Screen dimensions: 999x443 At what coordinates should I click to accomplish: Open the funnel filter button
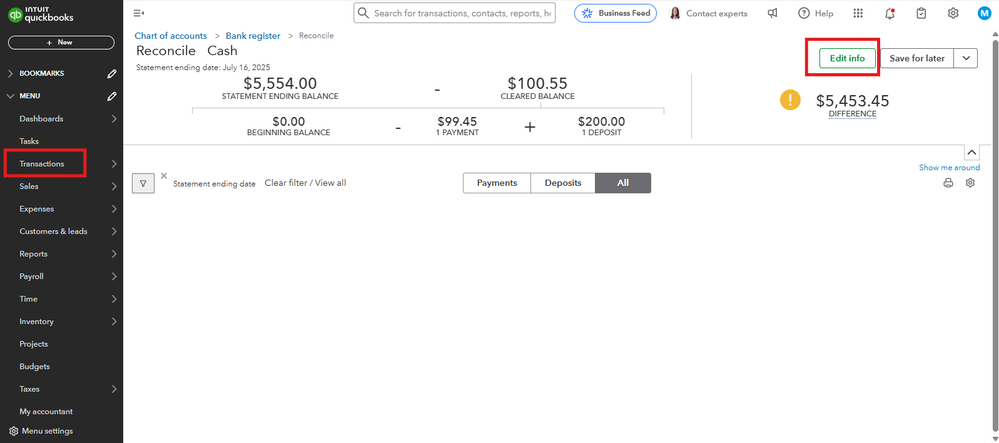(143, 183)
